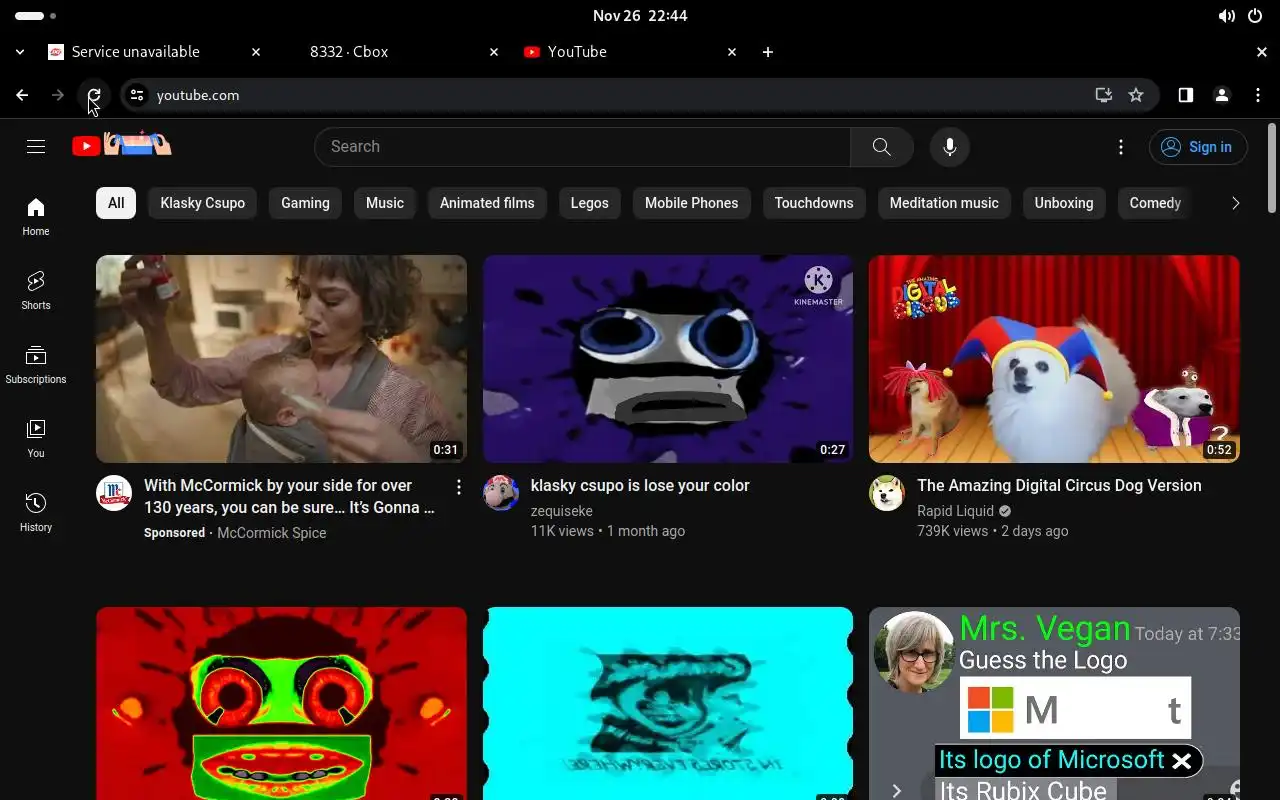Open the zequiseke channel name link
The width and height of the screenshot is (1280, 800).
tap(562, 511)
